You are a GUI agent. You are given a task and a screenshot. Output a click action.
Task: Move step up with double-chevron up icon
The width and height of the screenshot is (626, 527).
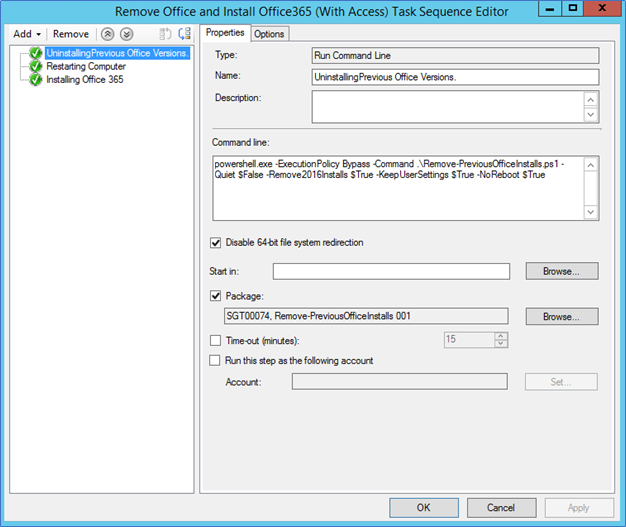click(x=107, y=34)
